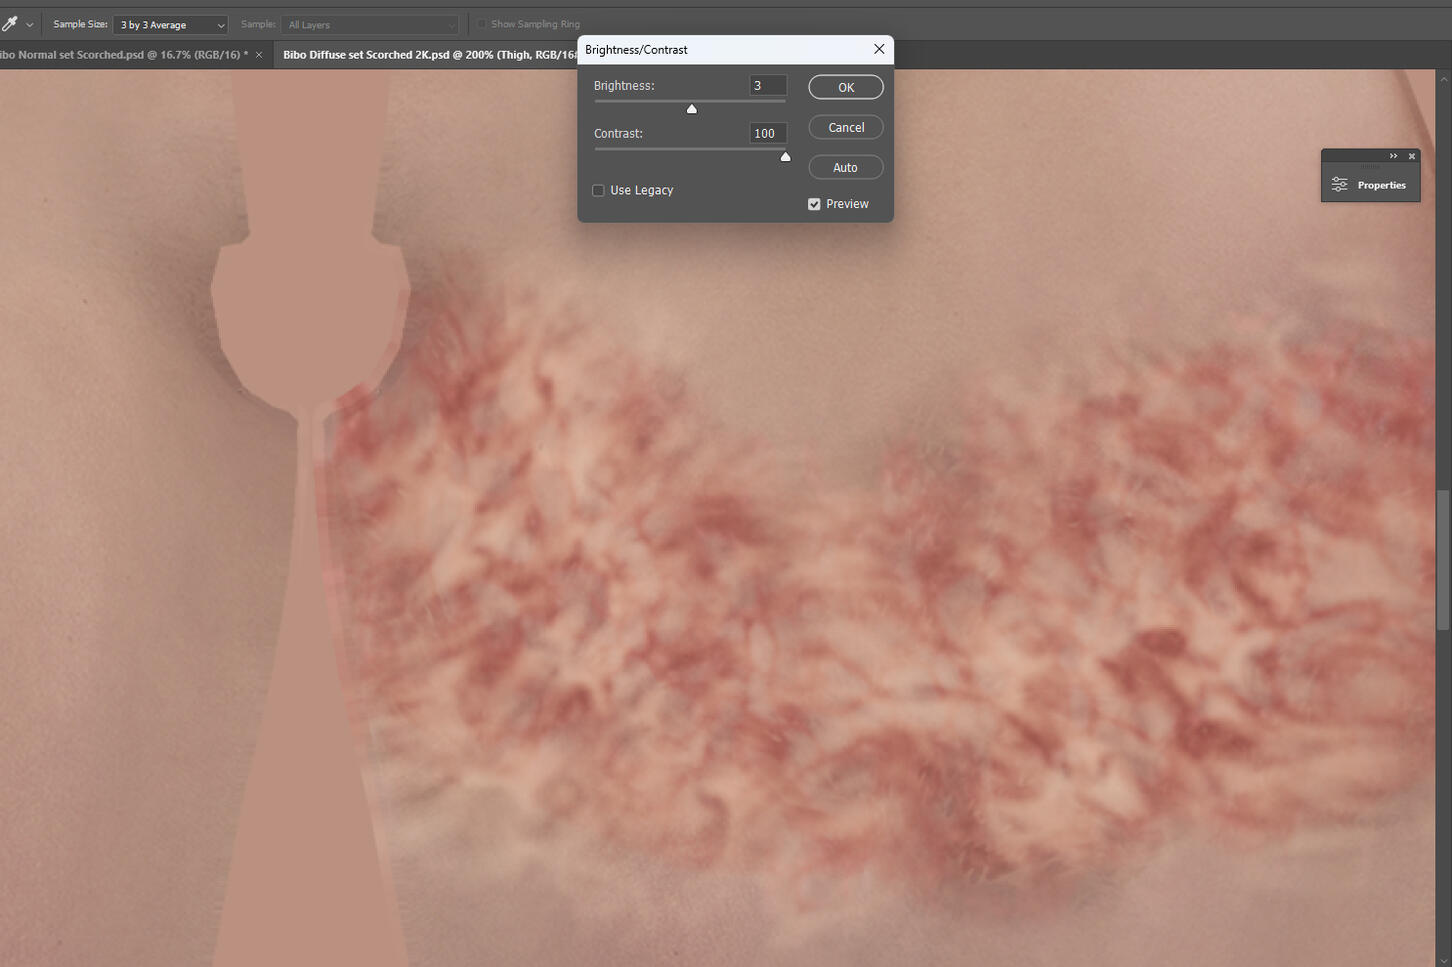Toggle the Show Sampling Ring checkbox
The image size is (1452, 967).
(x=481, y=24)
